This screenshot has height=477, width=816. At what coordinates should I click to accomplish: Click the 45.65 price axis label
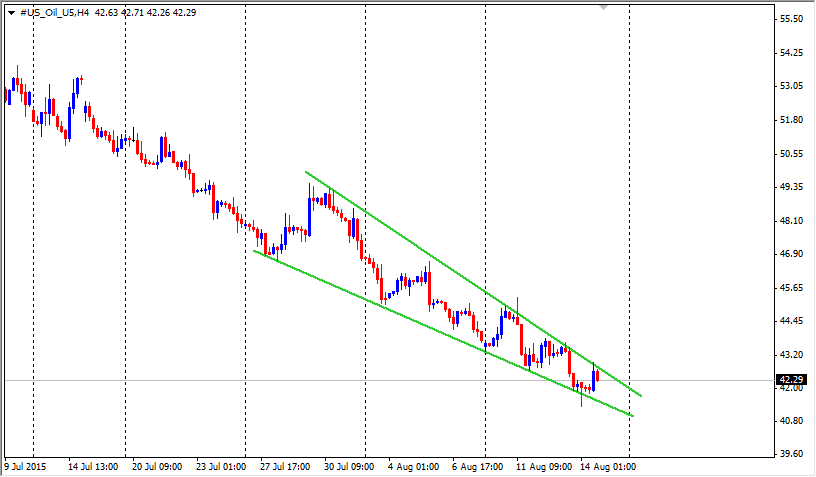pyautogui.click(x=792, y=288)
